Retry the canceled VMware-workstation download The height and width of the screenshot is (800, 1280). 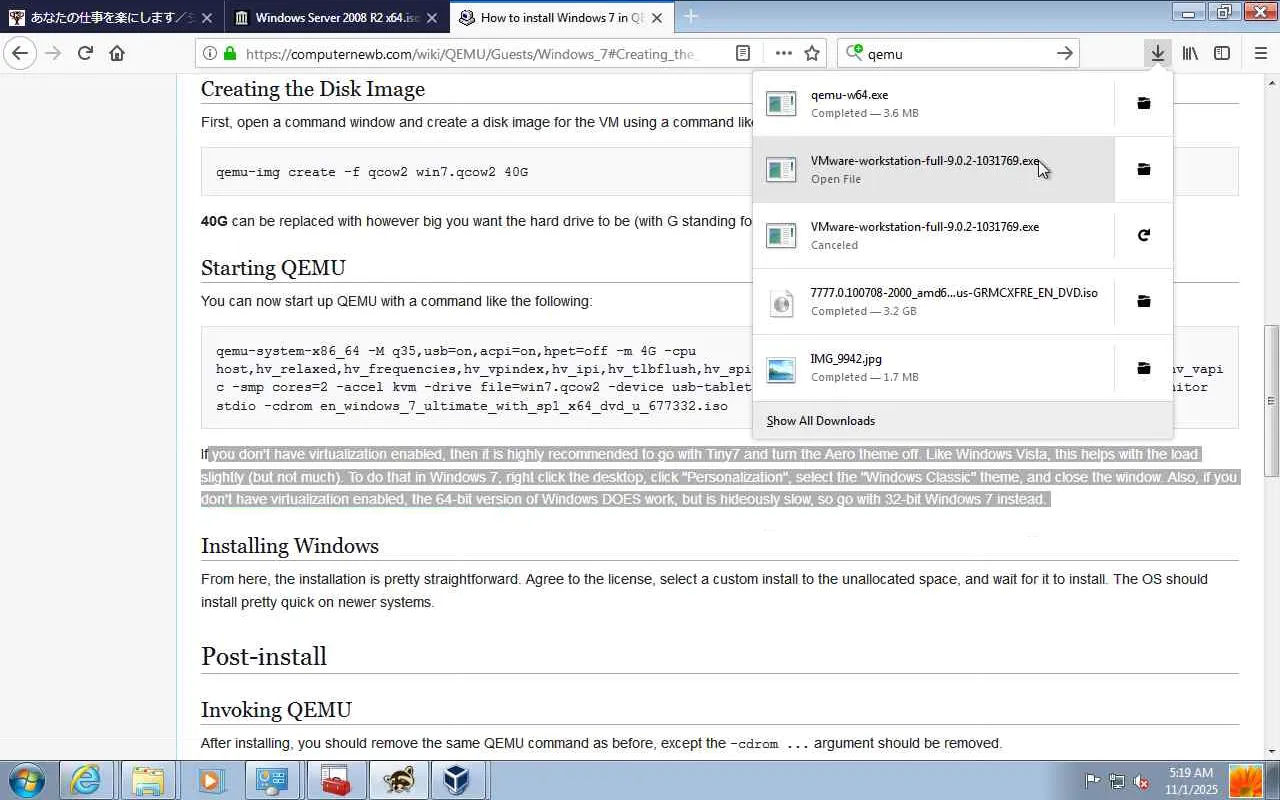coord(1144,235)
